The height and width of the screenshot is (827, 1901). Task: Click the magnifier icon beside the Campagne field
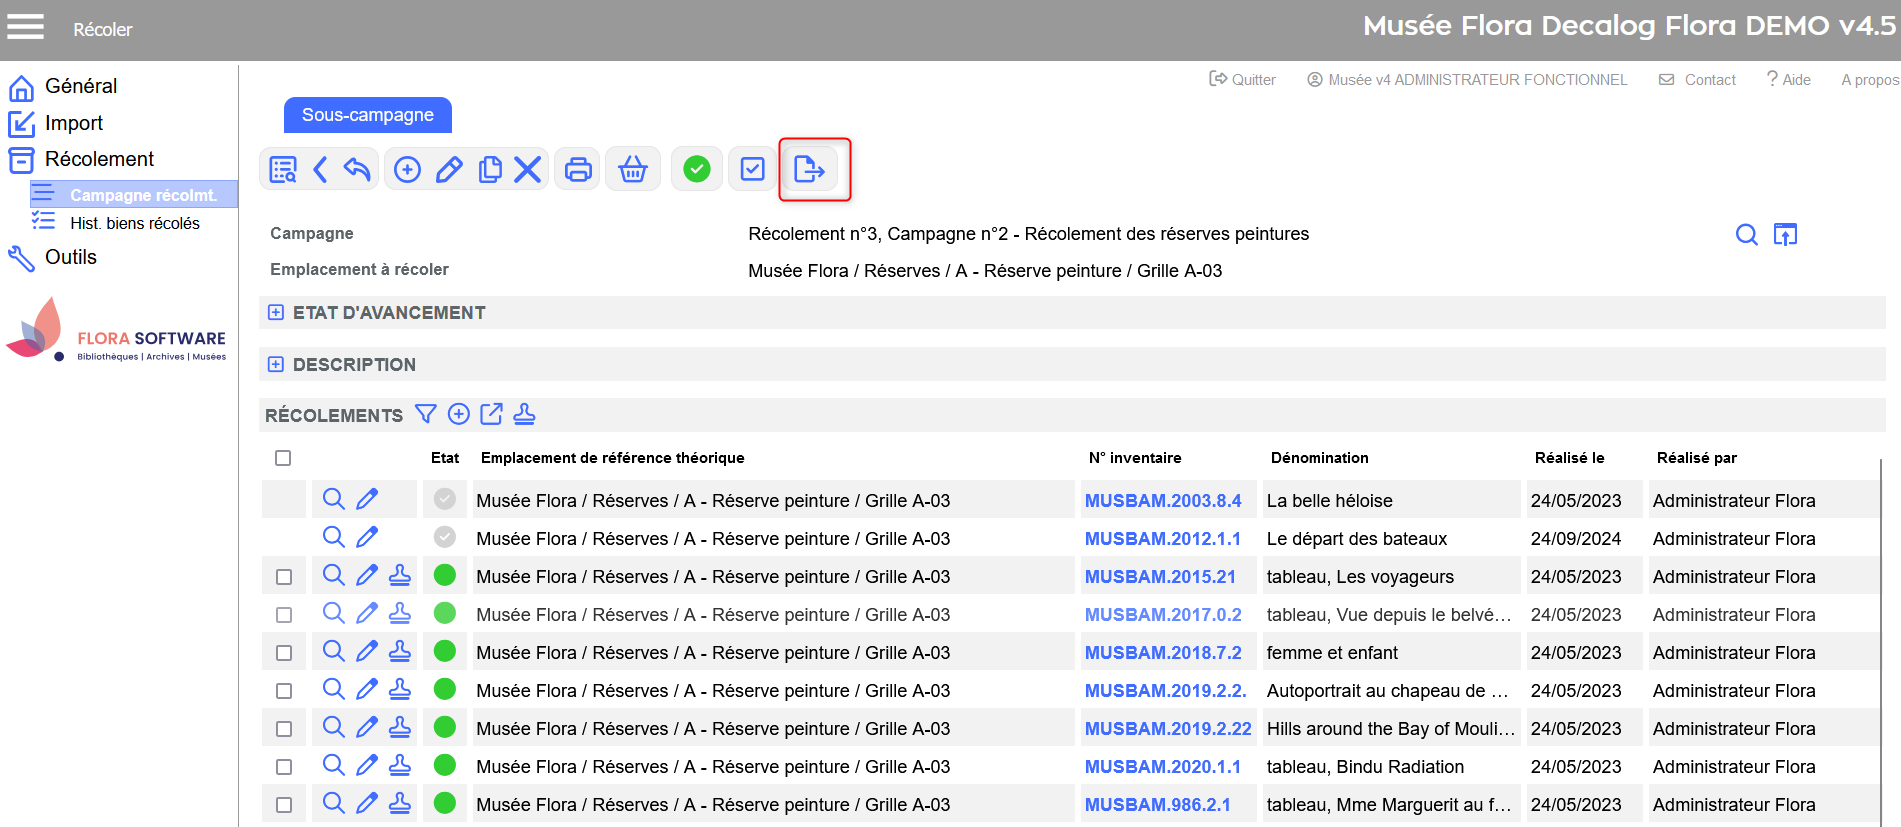1746,234
